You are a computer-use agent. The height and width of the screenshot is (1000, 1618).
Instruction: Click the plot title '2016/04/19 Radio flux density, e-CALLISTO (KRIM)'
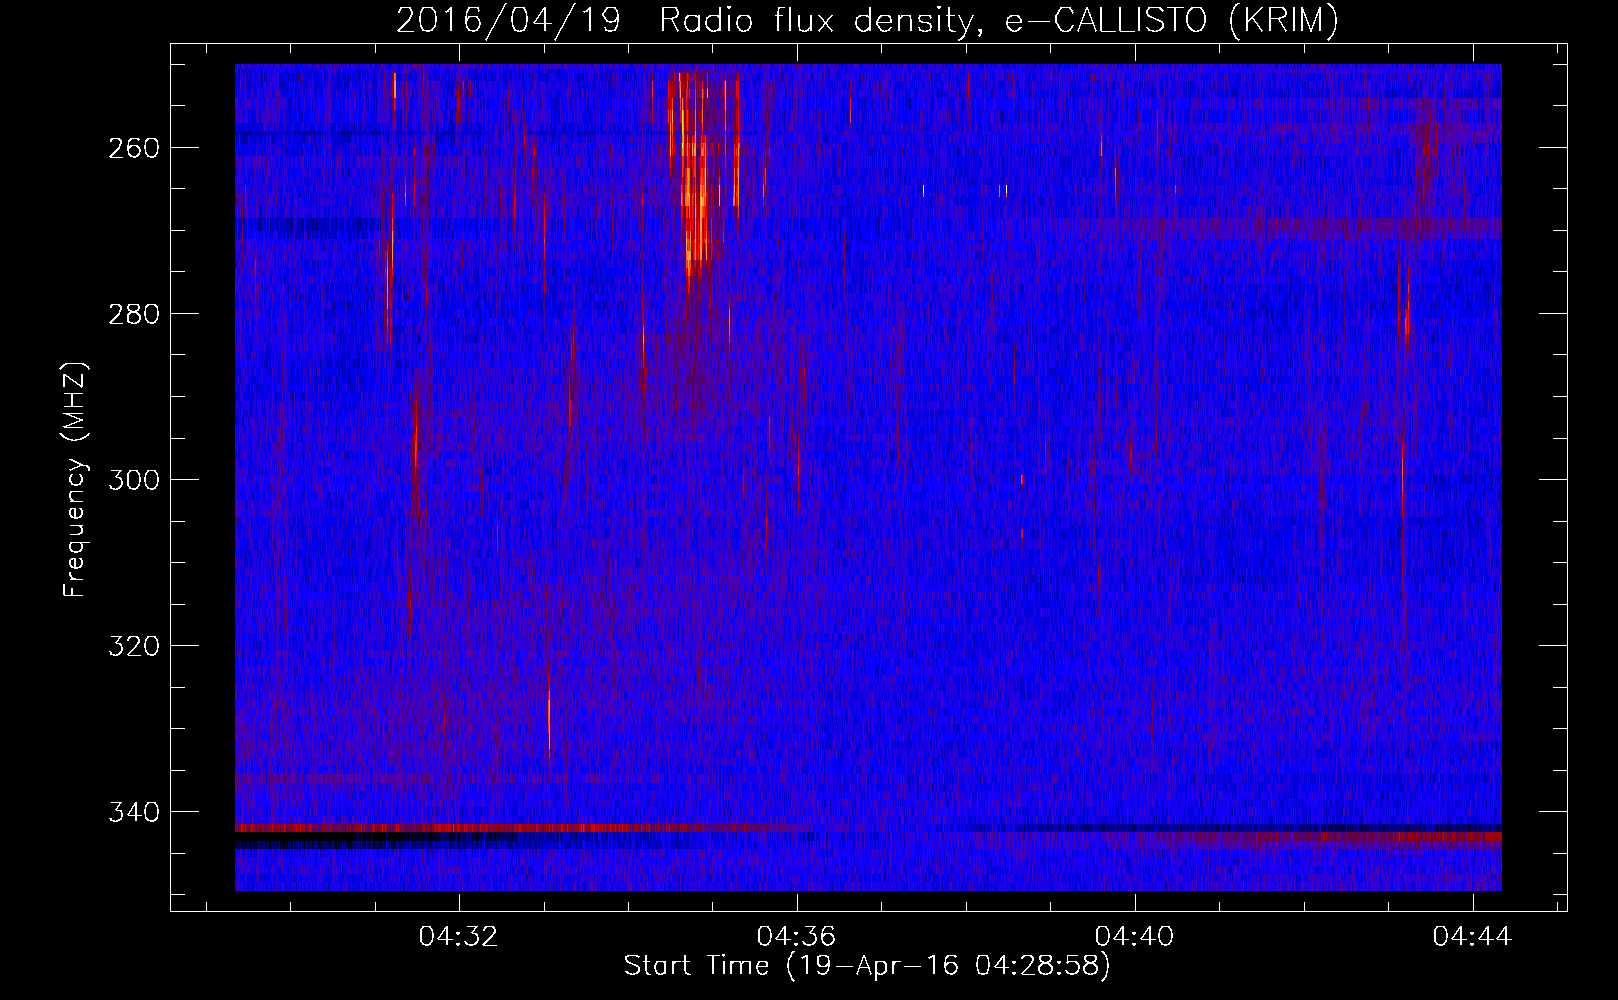[867, 21]
